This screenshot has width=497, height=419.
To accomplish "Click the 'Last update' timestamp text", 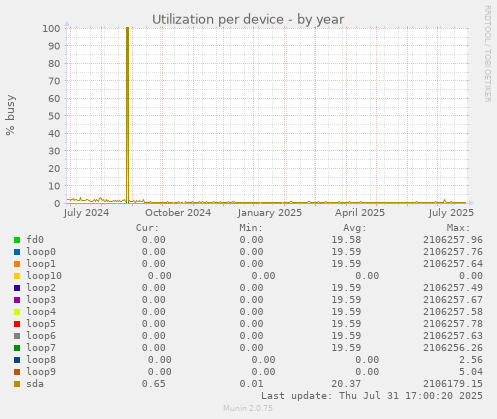I will click(372, 396).
